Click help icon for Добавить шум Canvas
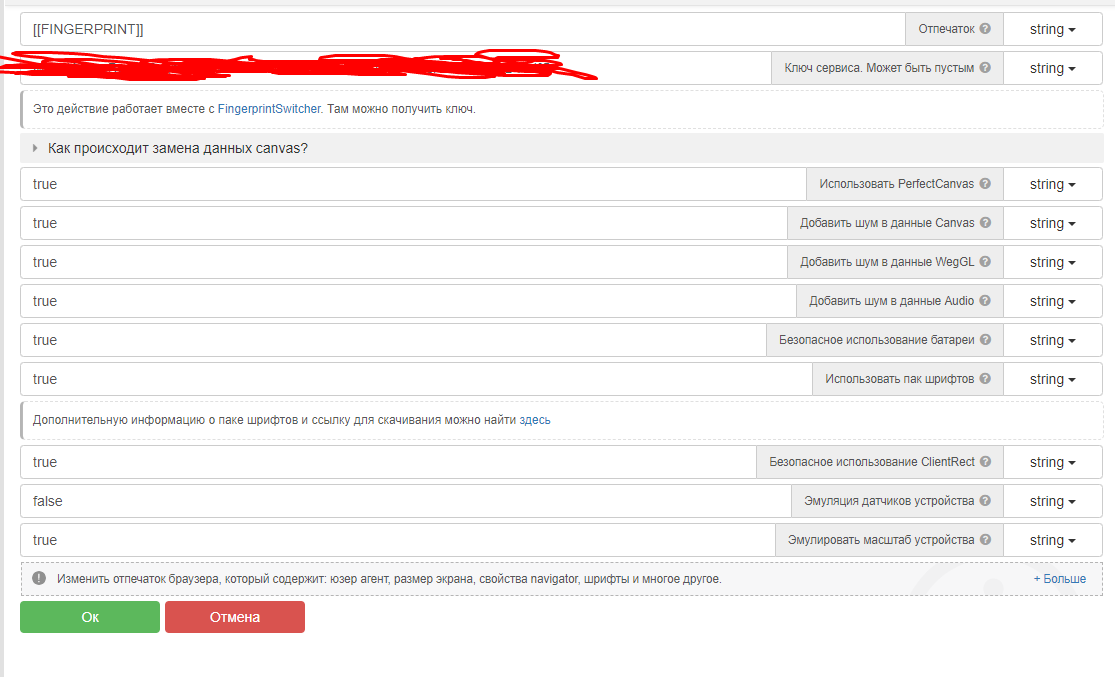This screenshot has width=1115, height=677. coord(985,223)
